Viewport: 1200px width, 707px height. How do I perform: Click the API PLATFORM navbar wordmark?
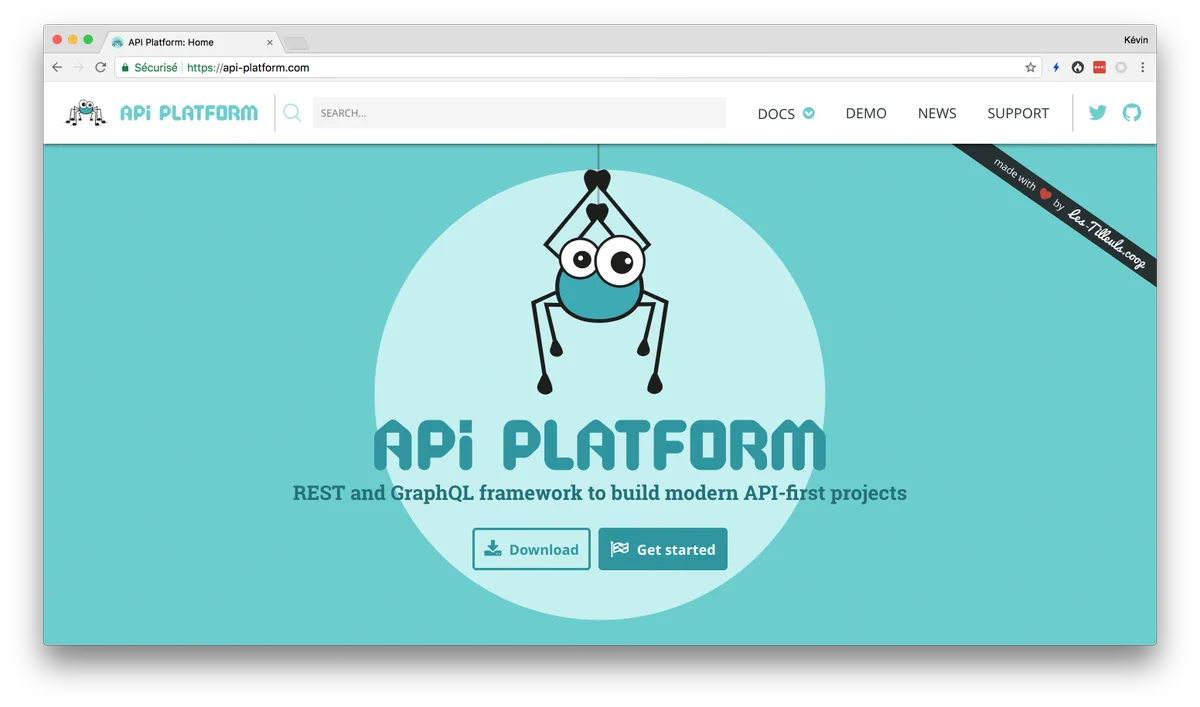click(x=188, y=113)
